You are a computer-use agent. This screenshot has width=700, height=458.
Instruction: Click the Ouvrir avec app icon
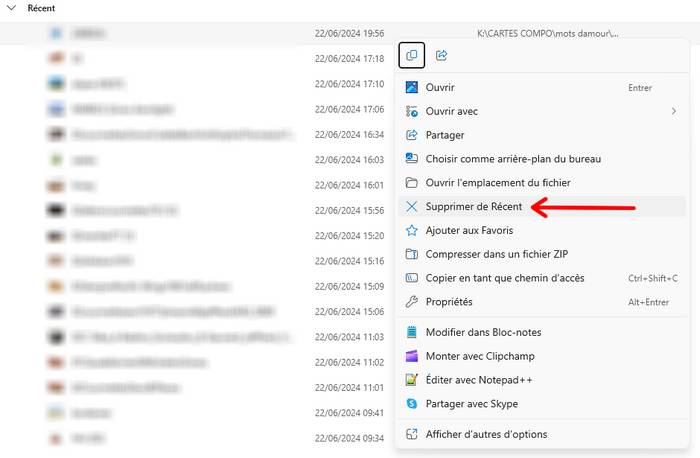pos(412,111)
